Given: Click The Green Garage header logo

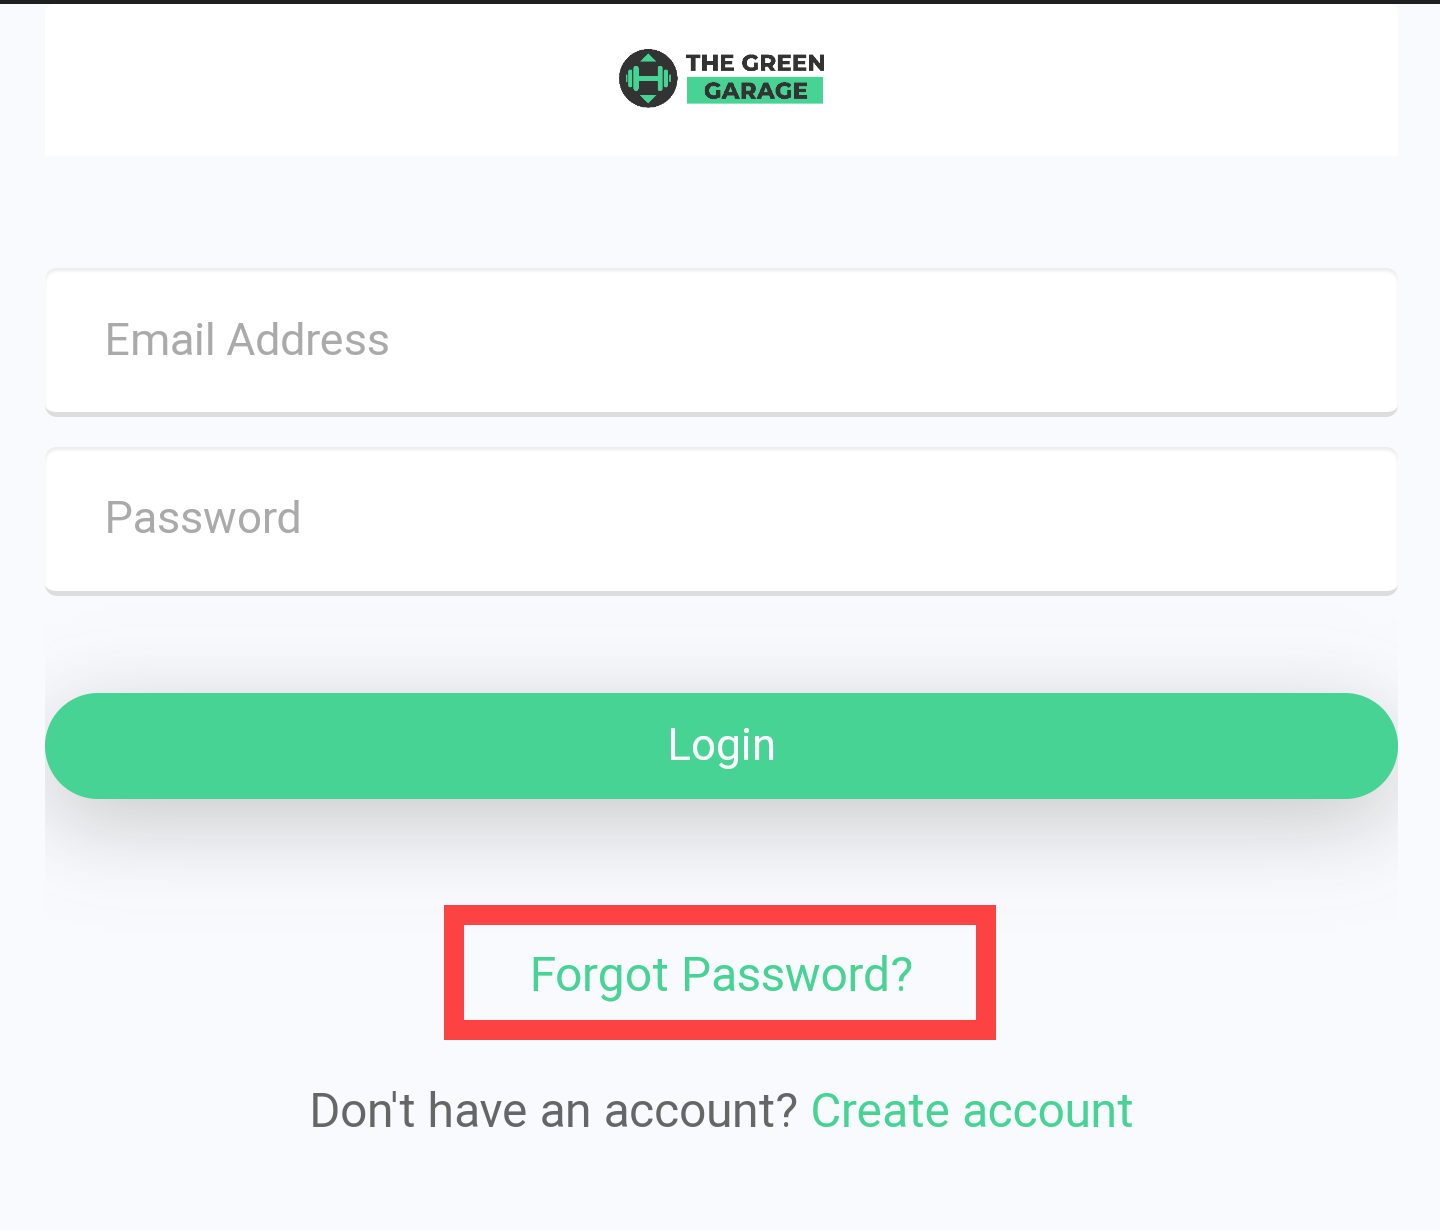Looking at the screenshot, I should 721,78.
